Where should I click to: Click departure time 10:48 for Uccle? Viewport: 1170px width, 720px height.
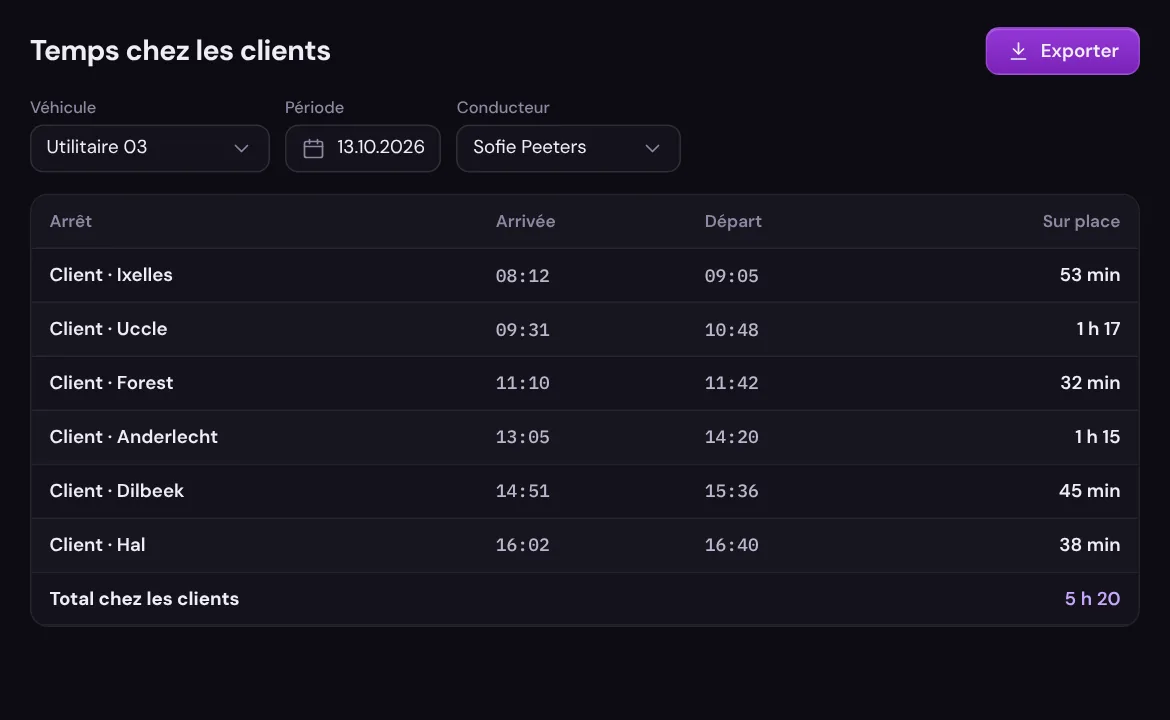(x=731, y=329)
